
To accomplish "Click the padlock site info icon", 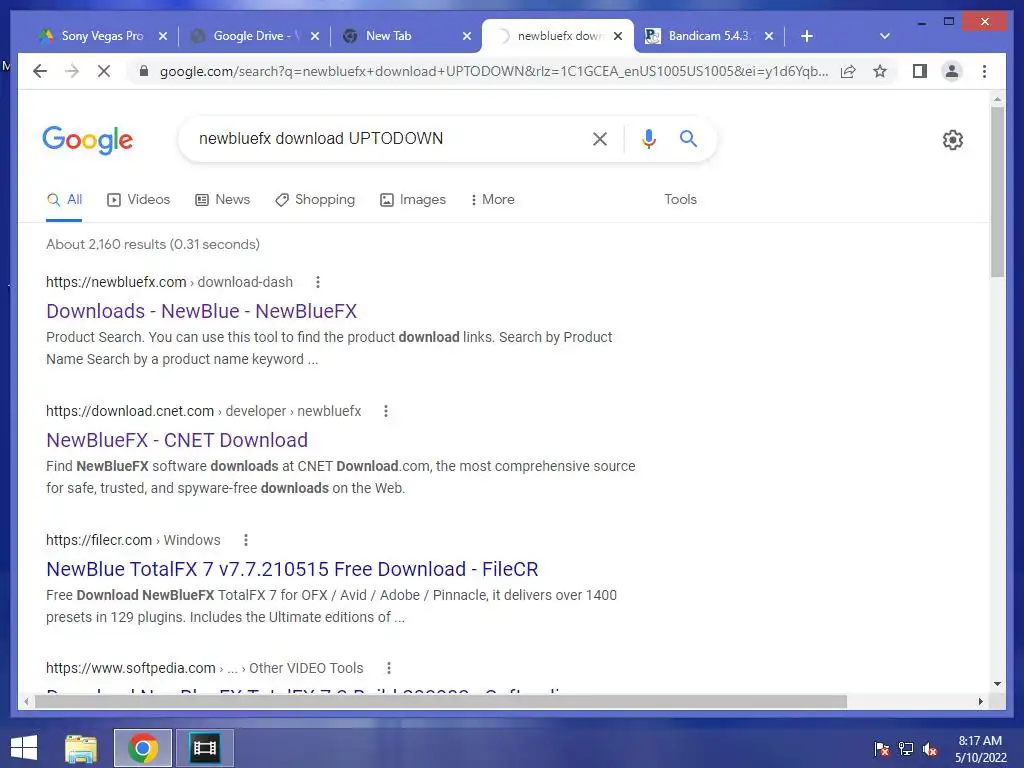I will 144,71.
